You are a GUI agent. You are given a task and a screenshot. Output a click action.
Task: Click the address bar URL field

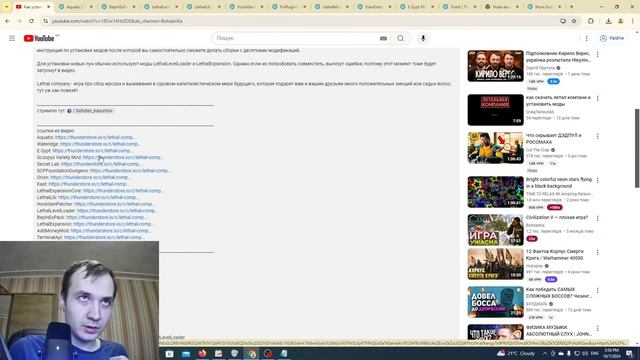302,21
